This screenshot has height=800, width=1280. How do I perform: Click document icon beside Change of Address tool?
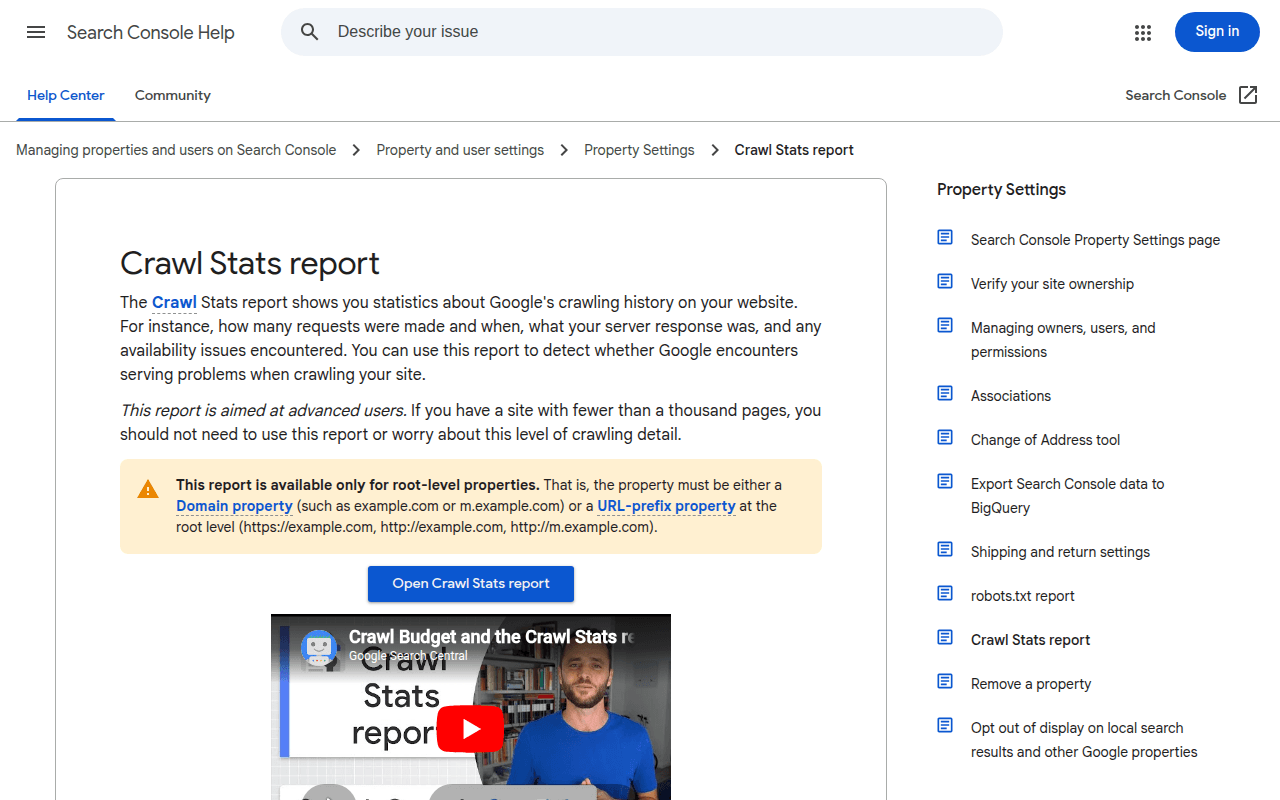(x=945, y=437)
